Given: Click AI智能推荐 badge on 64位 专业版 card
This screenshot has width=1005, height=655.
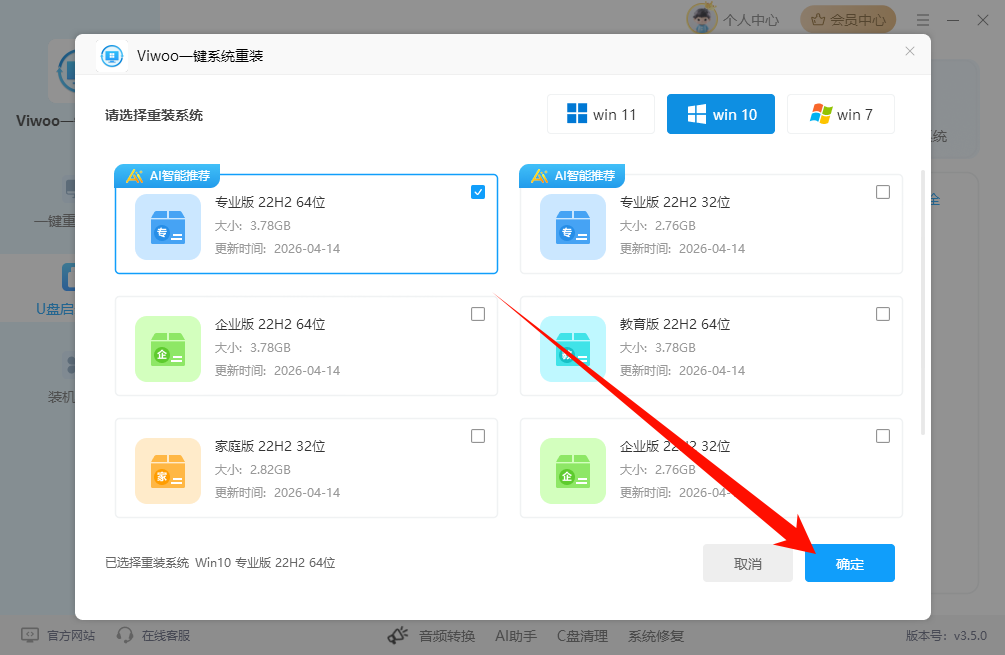Looking at the screenshot, I should (167, 176).
